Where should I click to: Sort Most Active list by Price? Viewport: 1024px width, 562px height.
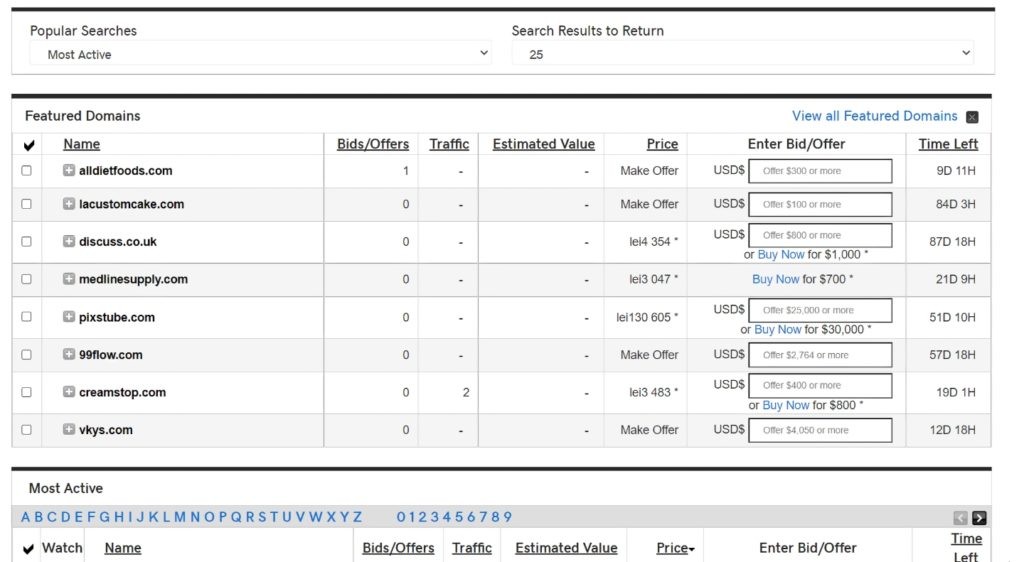tap(675, 548)
